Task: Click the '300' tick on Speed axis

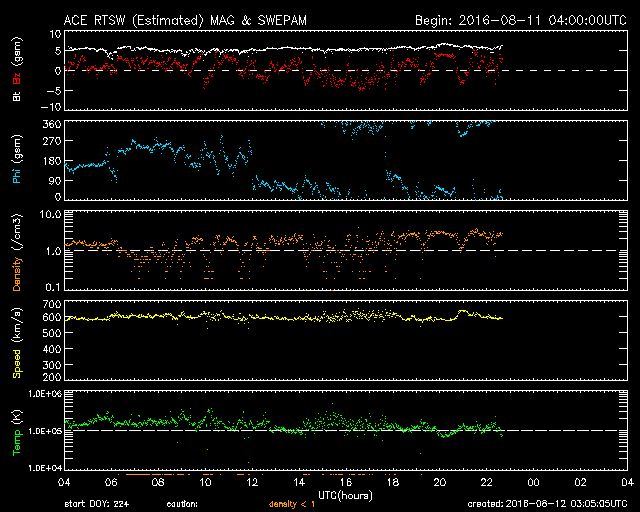Action: pos(52,365)
